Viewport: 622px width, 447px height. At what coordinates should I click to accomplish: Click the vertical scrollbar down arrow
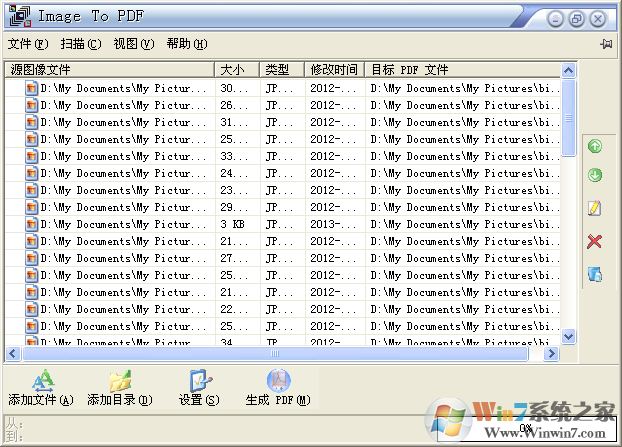(568, 337)
